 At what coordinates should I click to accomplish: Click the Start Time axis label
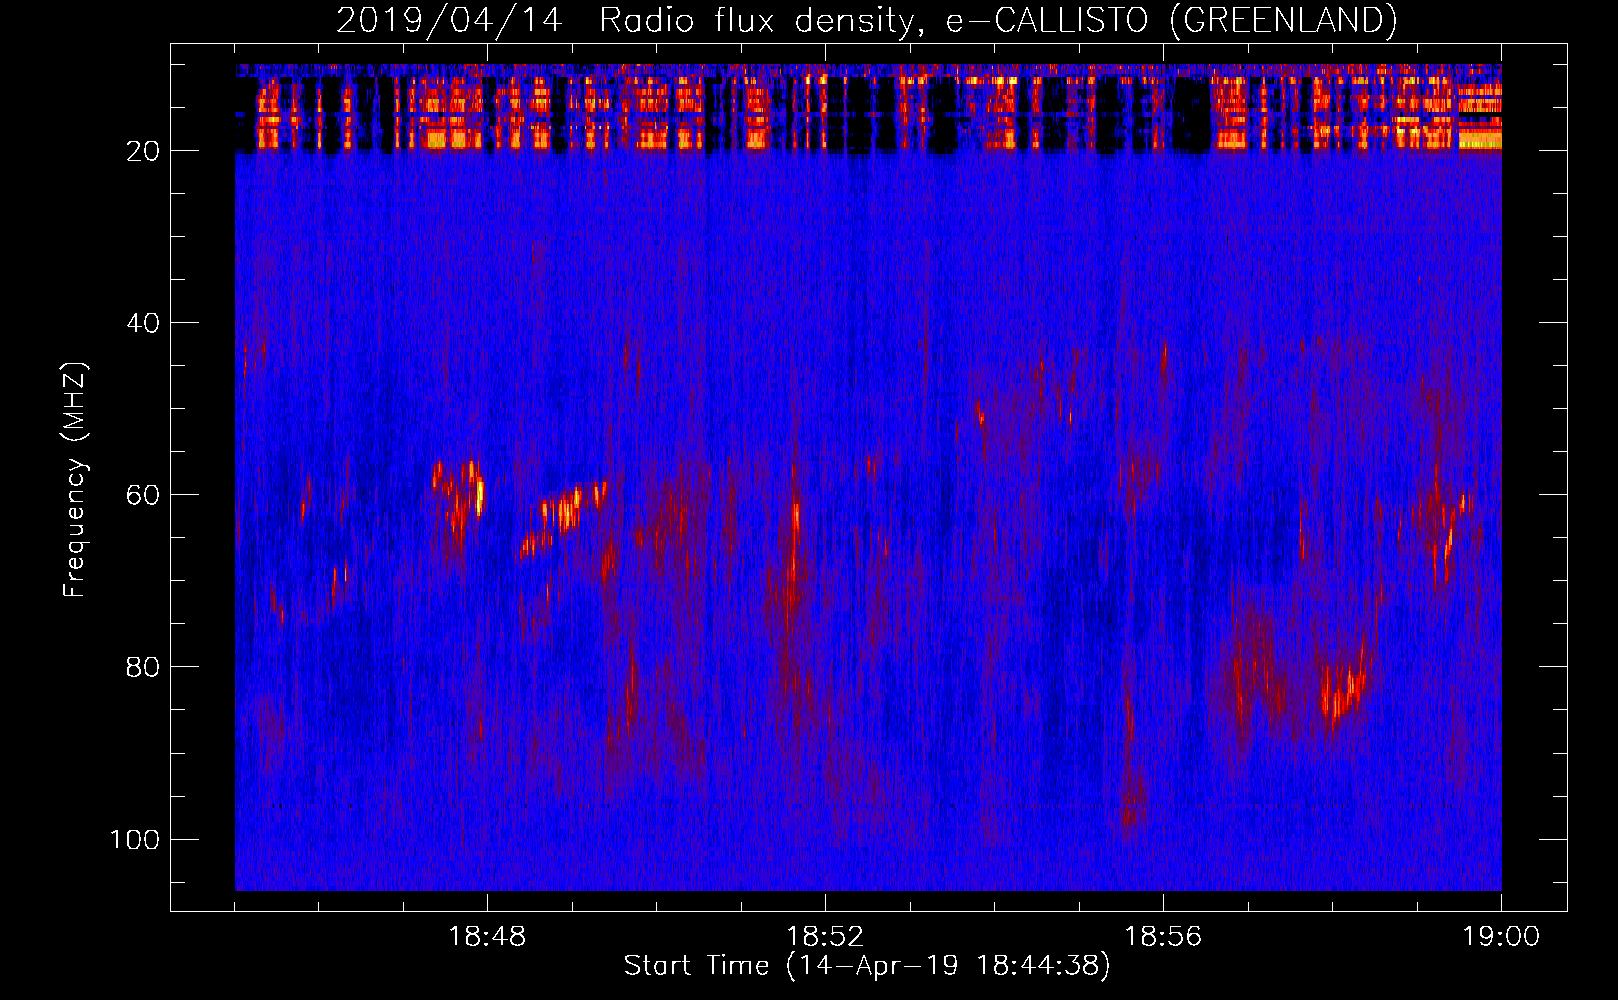(x=867, y=966)
